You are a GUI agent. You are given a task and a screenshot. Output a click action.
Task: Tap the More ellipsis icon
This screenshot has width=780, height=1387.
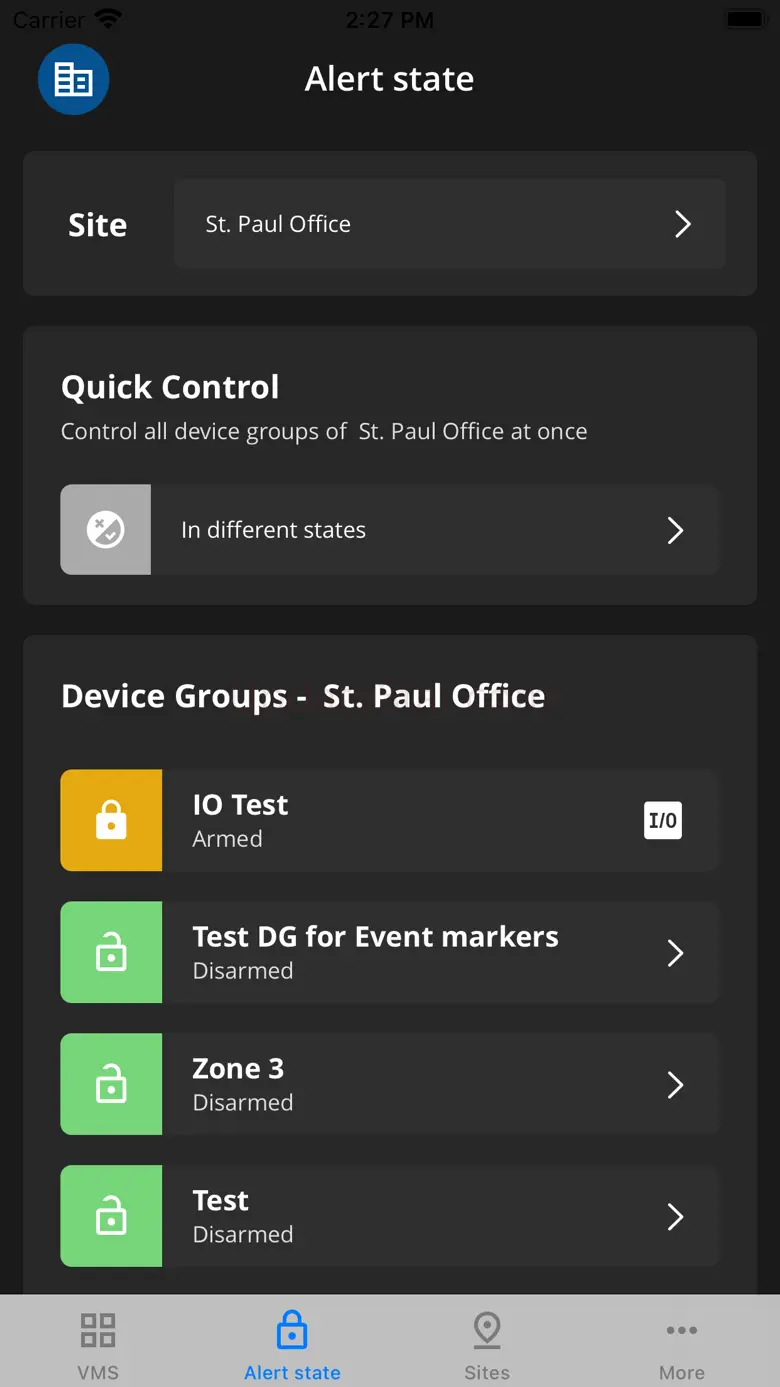682,1330
